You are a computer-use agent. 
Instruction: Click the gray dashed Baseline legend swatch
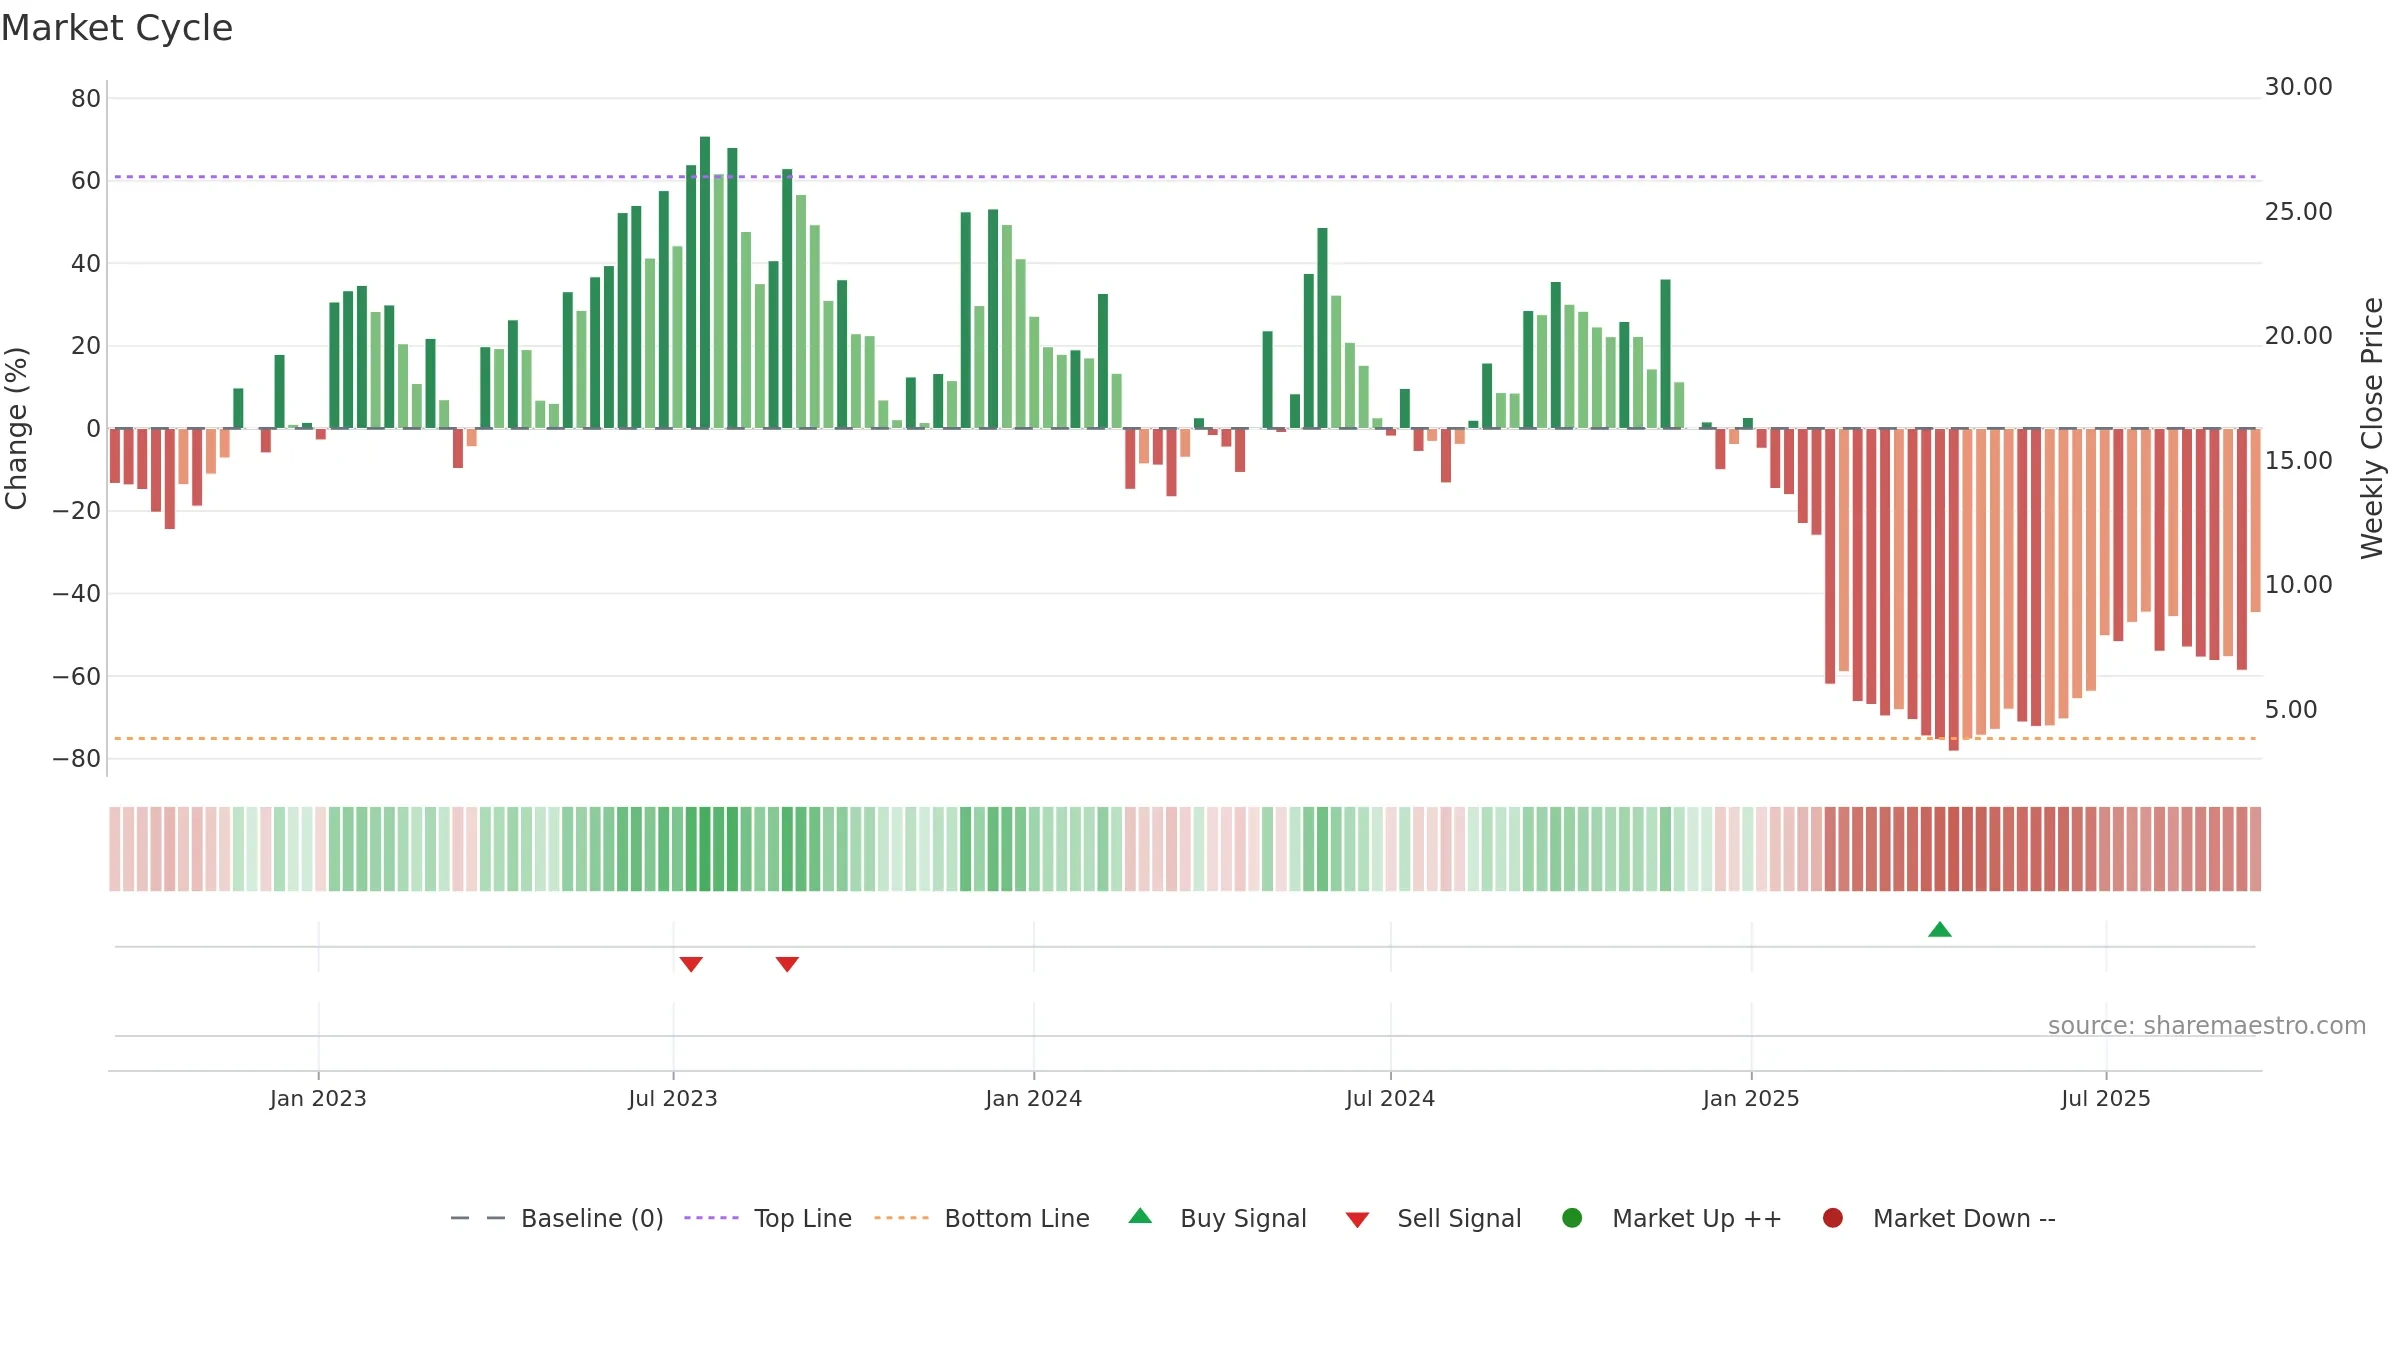pyautogui.click(x=477, y=1218)
